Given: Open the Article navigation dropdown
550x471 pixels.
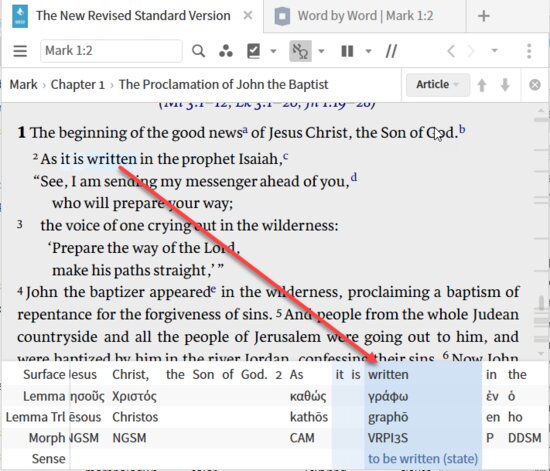Looking at the screenshot, I should point(437,85).
